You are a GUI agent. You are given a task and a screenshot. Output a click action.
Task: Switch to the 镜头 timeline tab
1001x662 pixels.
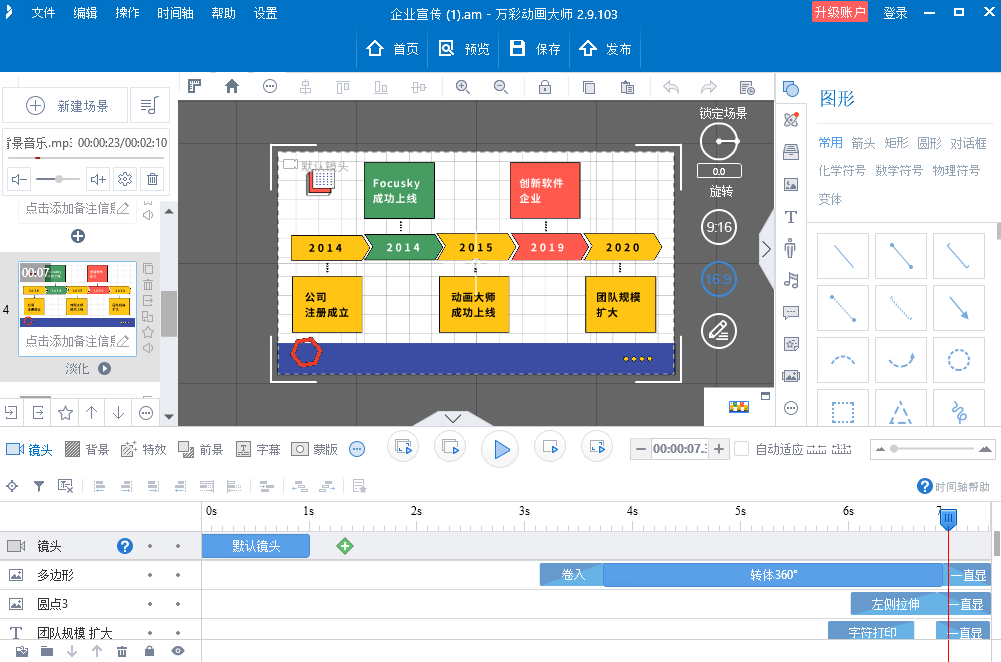[x=29, y=449]
